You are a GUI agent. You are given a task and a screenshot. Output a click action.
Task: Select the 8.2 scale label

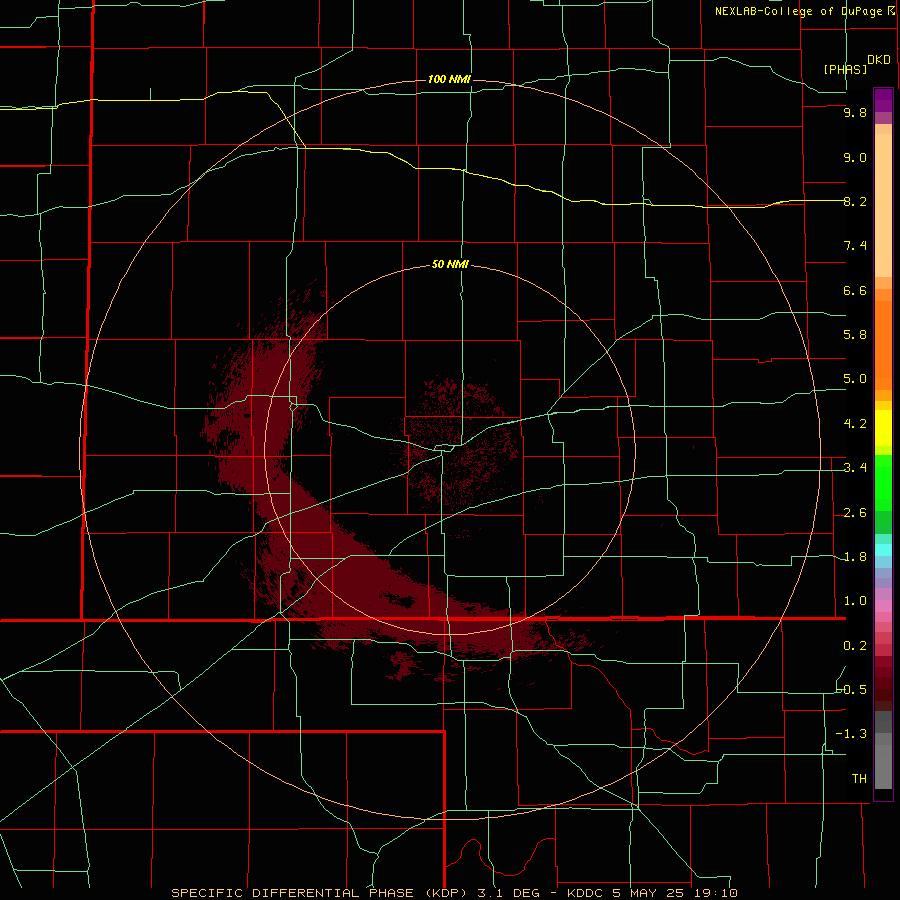tap(855, 201)
